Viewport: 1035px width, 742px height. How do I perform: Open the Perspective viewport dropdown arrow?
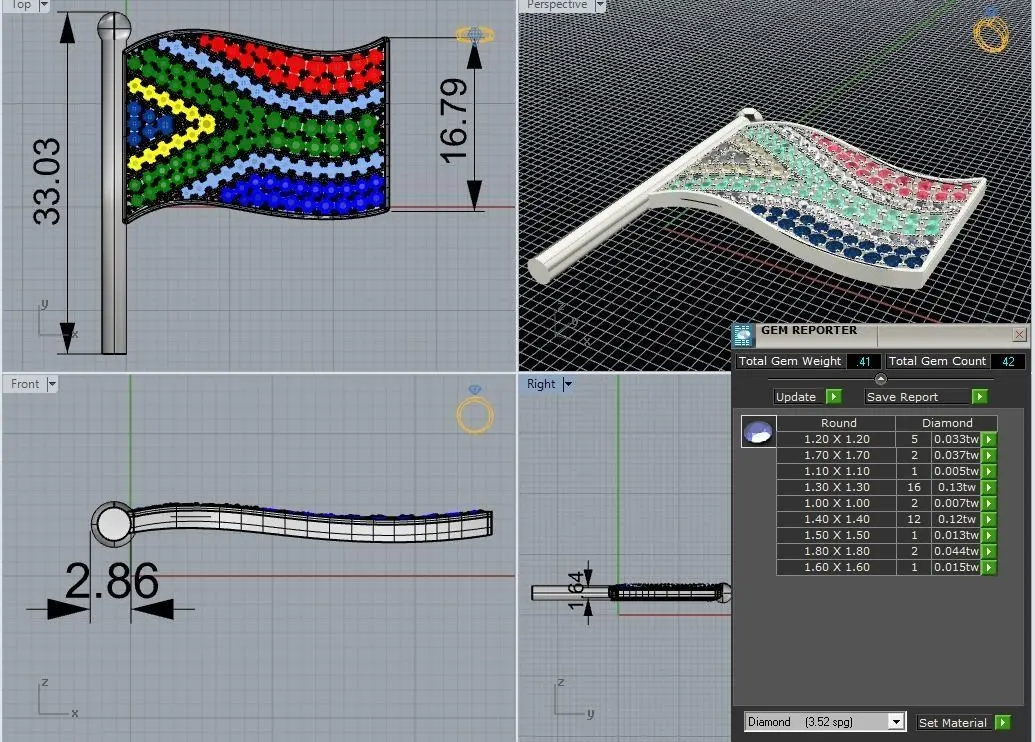(x=600, y=5)
